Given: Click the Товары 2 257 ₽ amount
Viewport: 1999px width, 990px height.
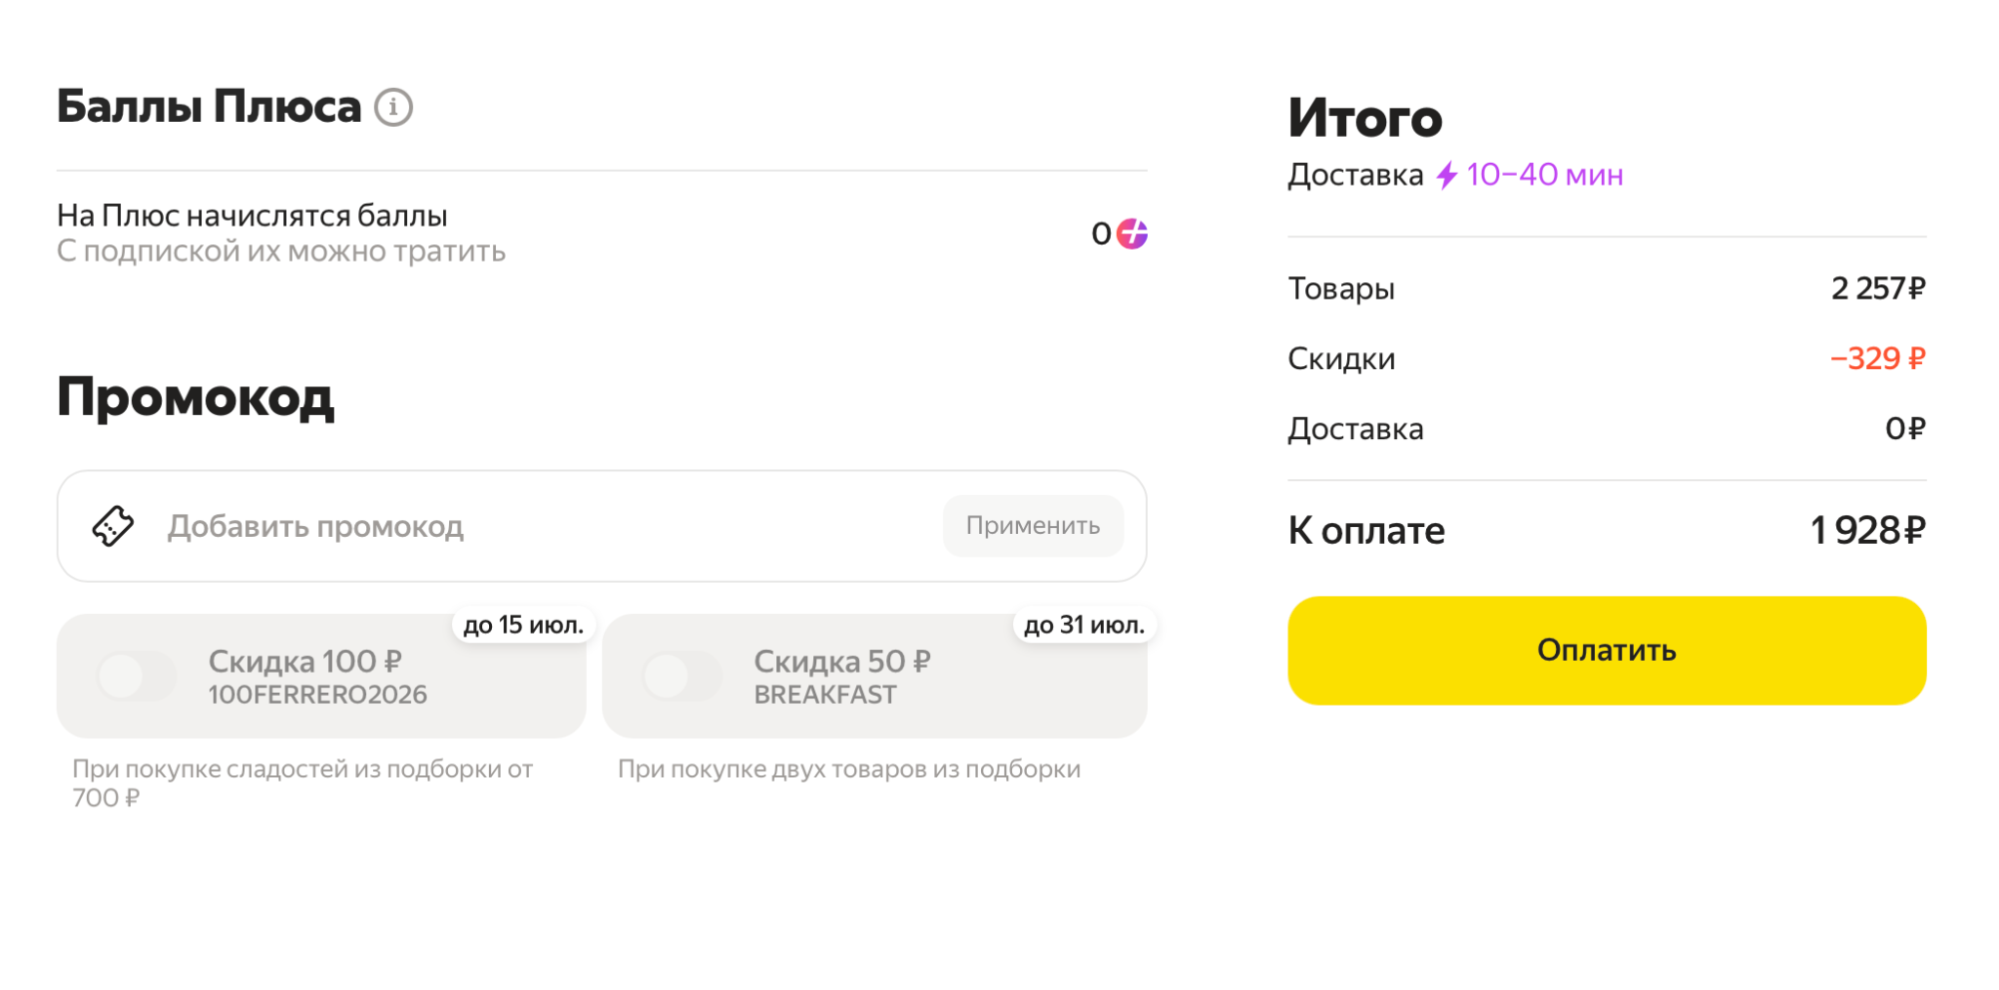Looking at the screenshot, I should (1878, 289).
